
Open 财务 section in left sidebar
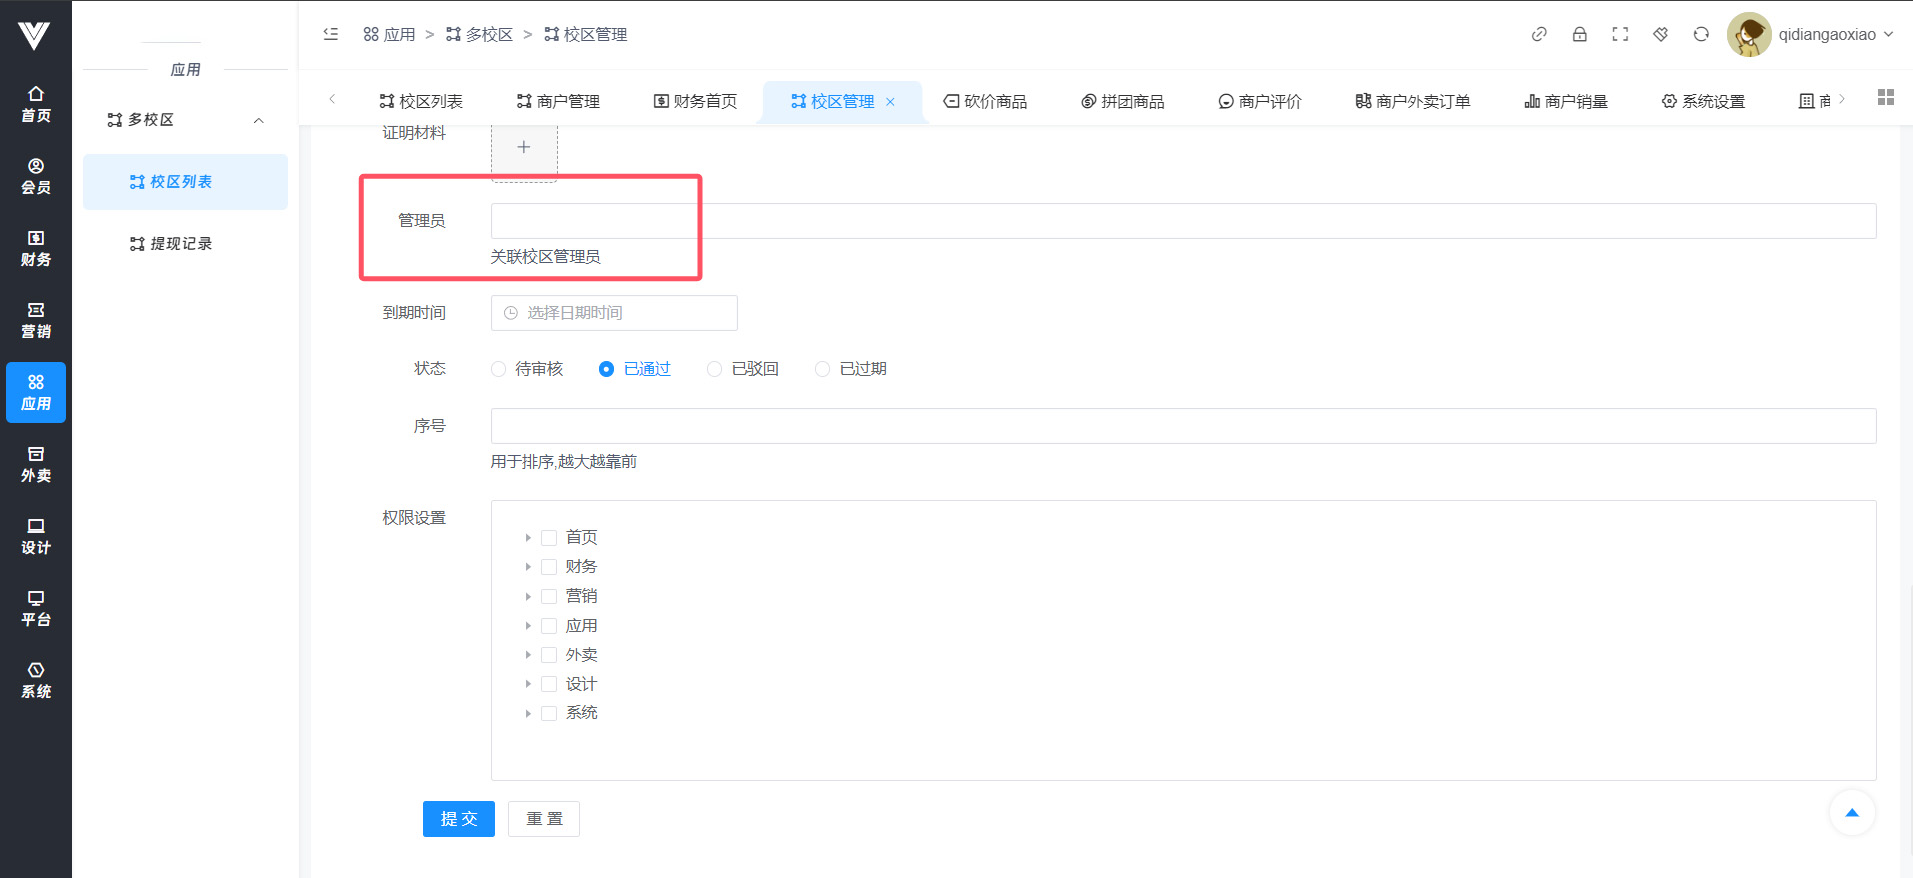(x=36, y=248)
